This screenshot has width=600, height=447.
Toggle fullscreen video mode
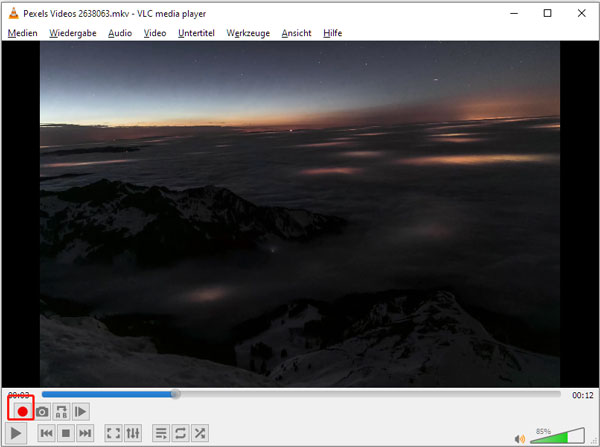(113, 433)
